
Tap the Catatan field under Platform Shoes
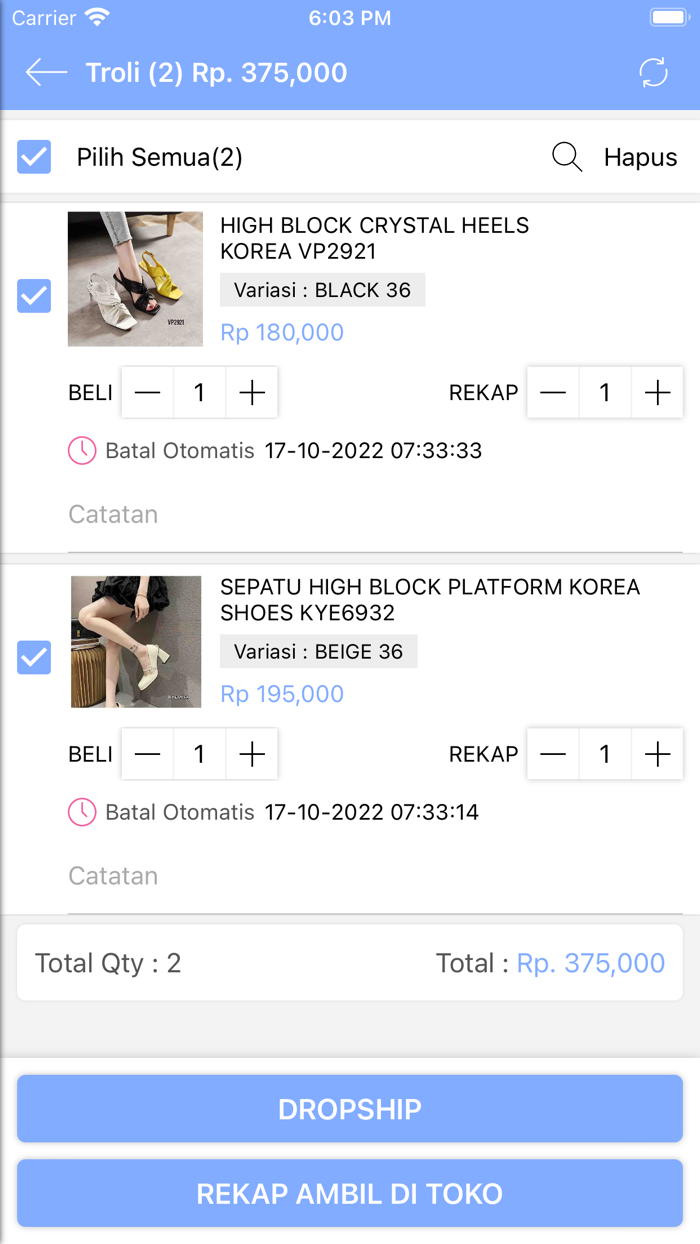tap(375, 876)
